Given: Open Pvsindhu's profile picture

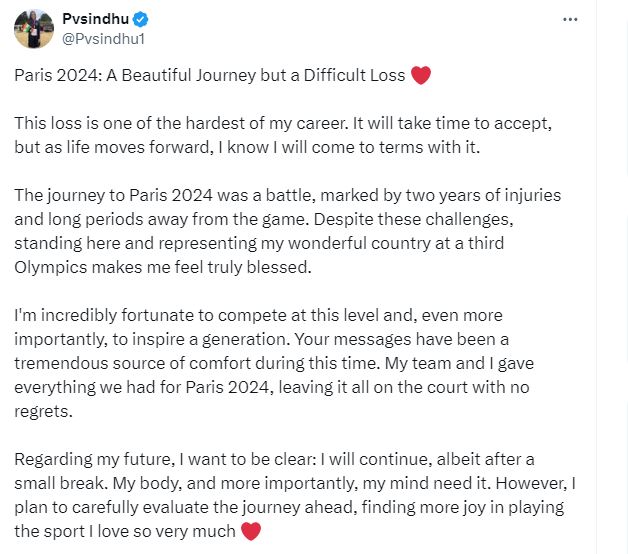Looking at the screenshot, I should click(x=33, y=28).
